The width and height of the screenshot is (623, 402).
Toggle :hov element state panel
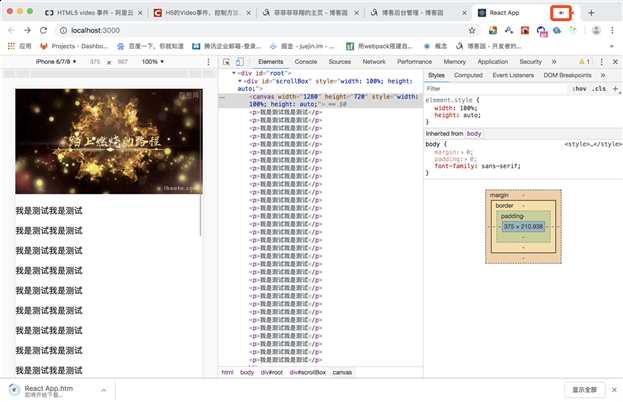coord(579,89)
